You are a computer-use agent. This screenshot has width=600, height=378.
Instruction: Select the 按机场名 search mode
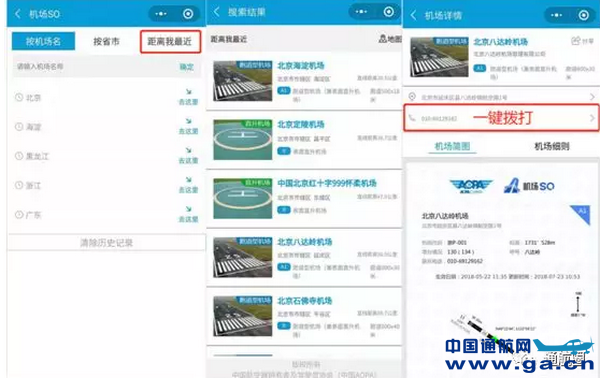coord(43,41)
